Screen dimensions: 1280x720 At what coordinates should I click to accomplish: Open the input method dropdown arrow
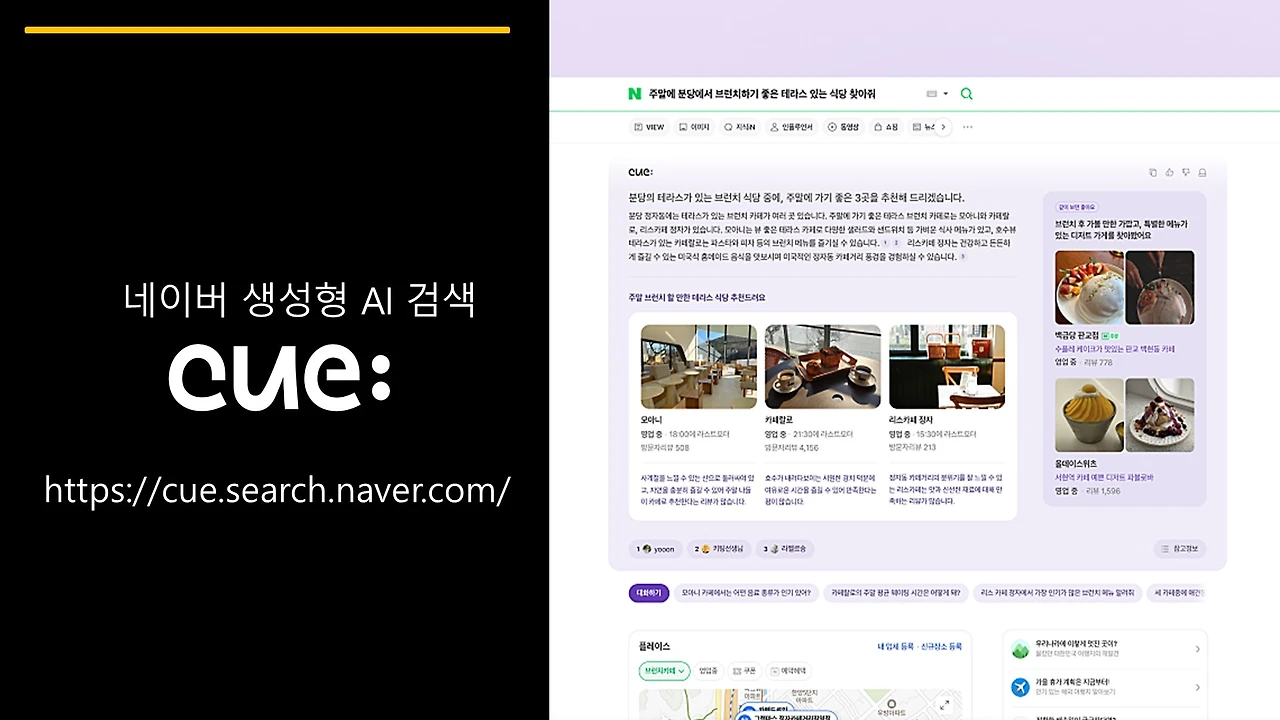pyautogui.click(x=945, y=93)
